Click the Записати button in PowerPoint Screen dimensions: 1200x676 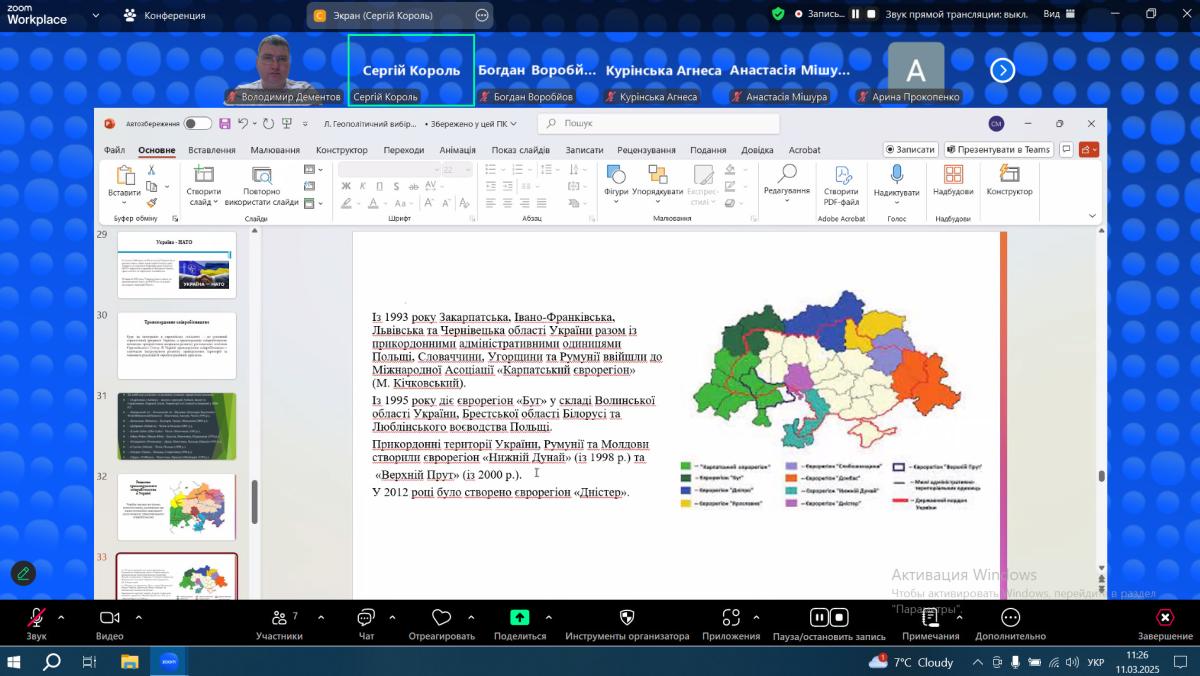tap(910, 149)
